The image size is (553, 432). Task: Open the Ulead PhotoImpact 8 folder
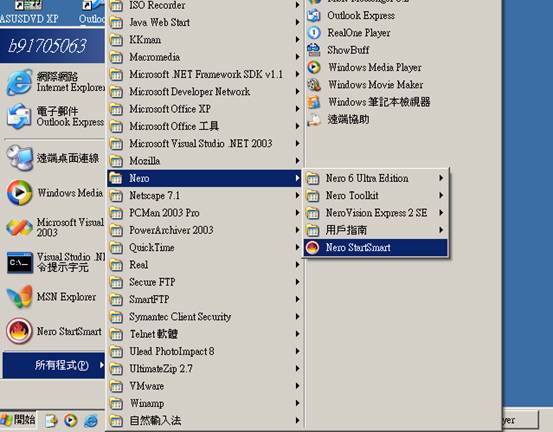click(204, 351)
